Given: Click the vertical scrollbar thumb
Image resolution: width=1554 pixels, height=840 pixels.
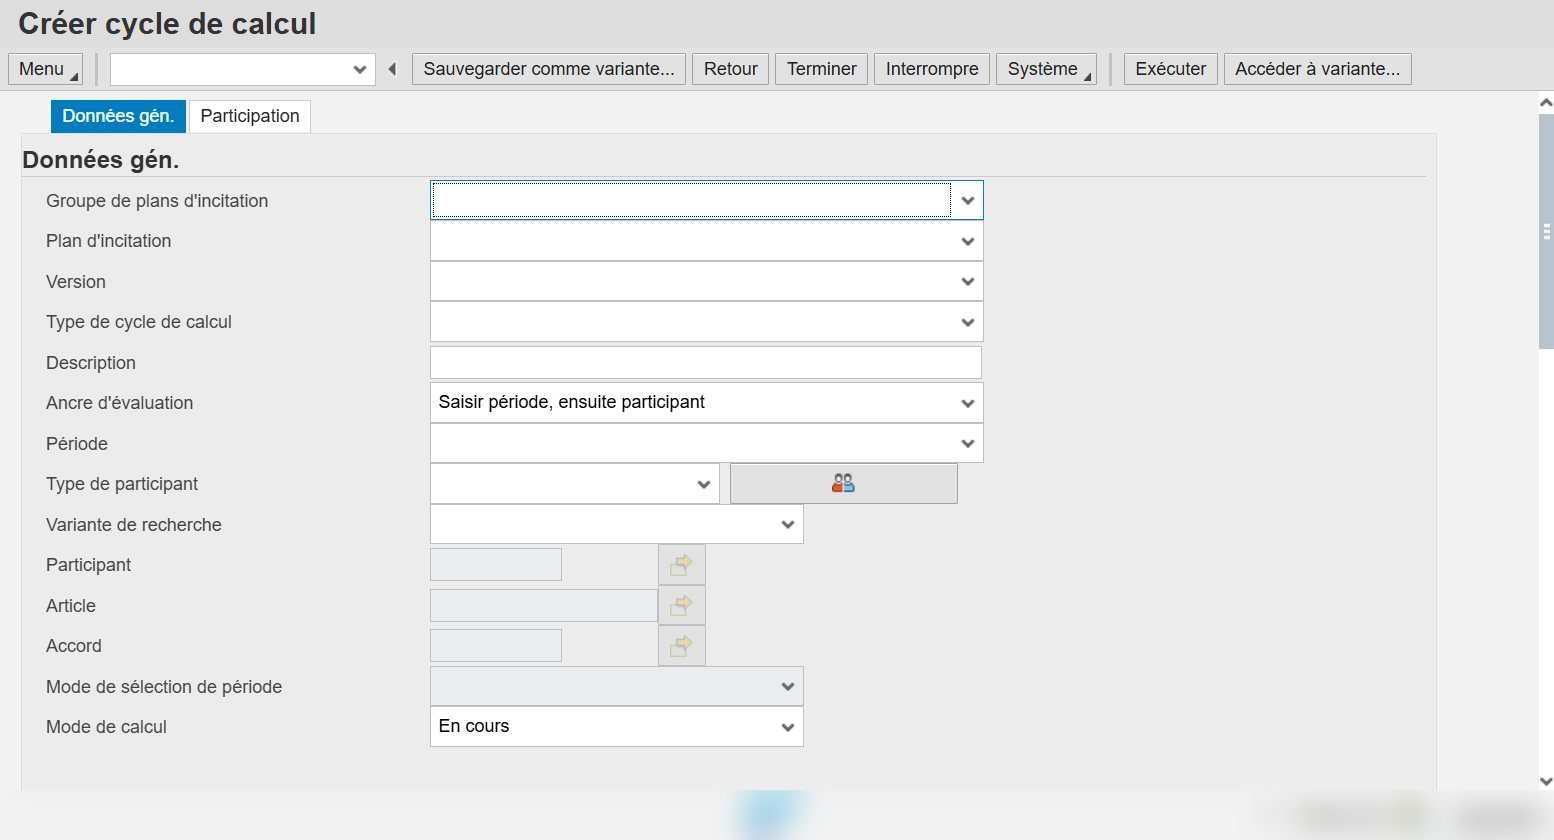Looking at the screenshot, I should (1546, 231).
